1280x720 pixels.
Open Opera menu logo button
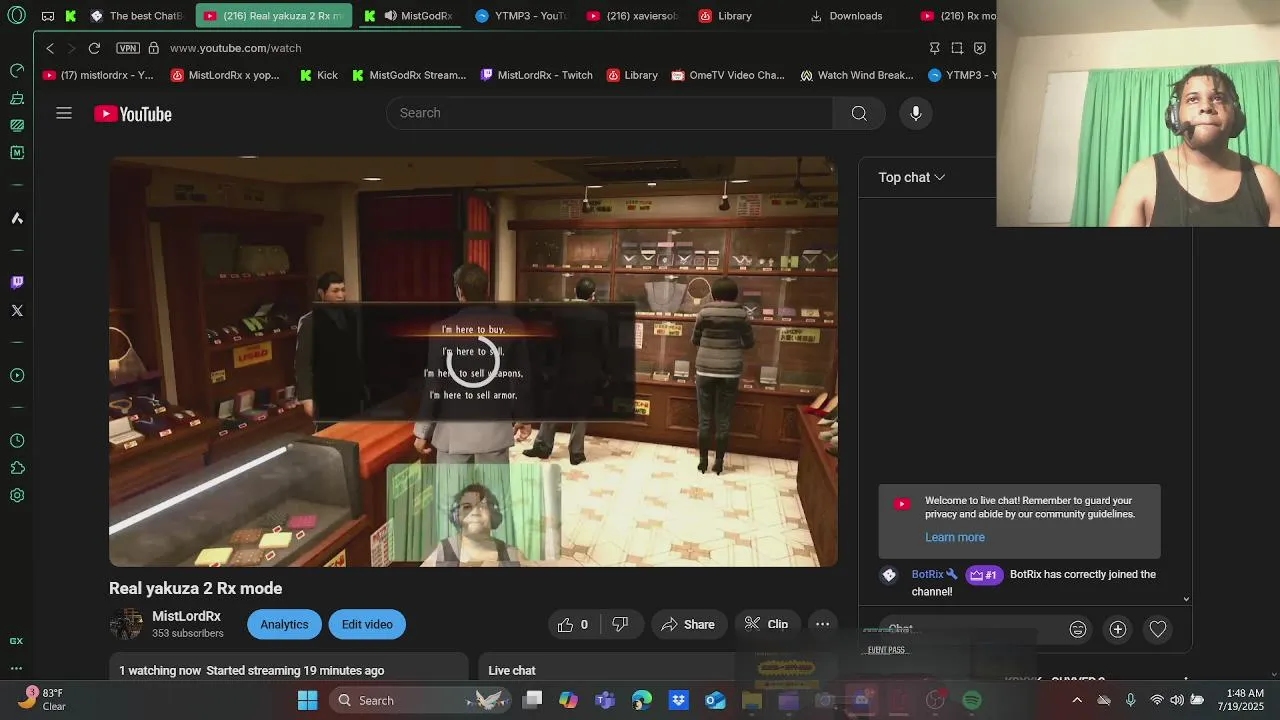16,16
